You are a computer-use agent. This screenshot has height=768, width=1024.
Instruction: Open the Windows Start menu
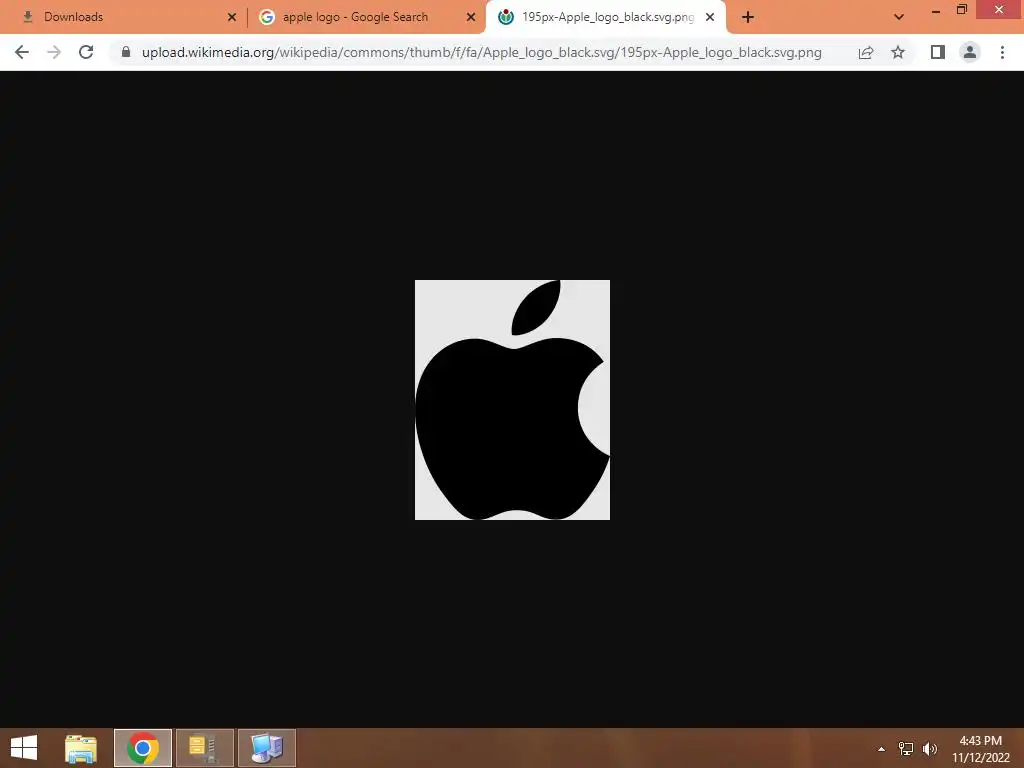tap(24, 748)
